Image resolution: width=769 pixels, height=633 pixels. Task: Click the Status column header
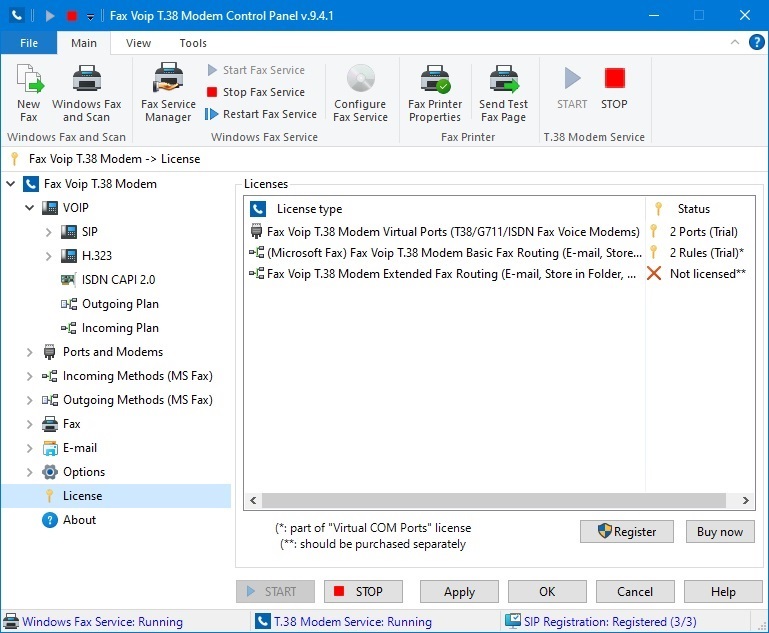700,209
